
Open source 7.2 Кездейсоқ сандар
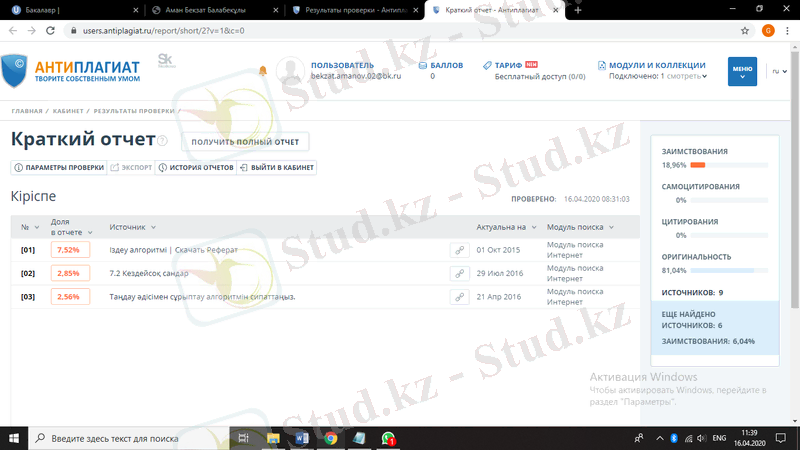[148, 273]
